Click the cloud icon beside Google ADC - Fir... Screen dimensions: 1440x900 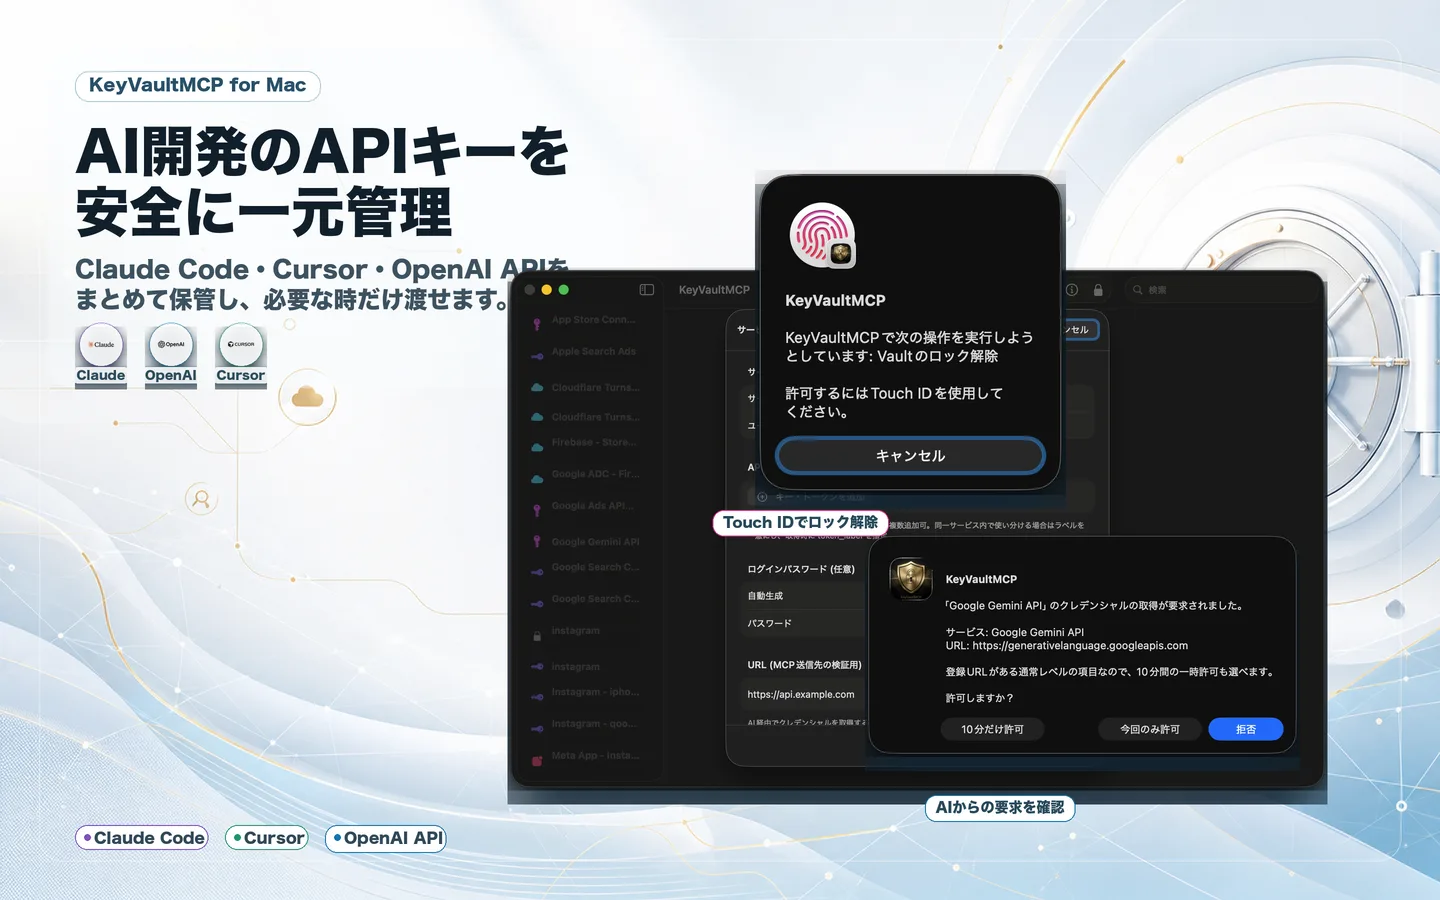[x=537, y=478]
